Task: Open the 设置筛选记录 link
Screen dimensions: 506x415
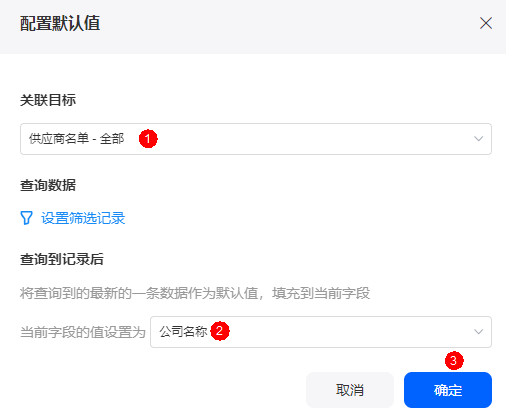Action: point(83,218)
